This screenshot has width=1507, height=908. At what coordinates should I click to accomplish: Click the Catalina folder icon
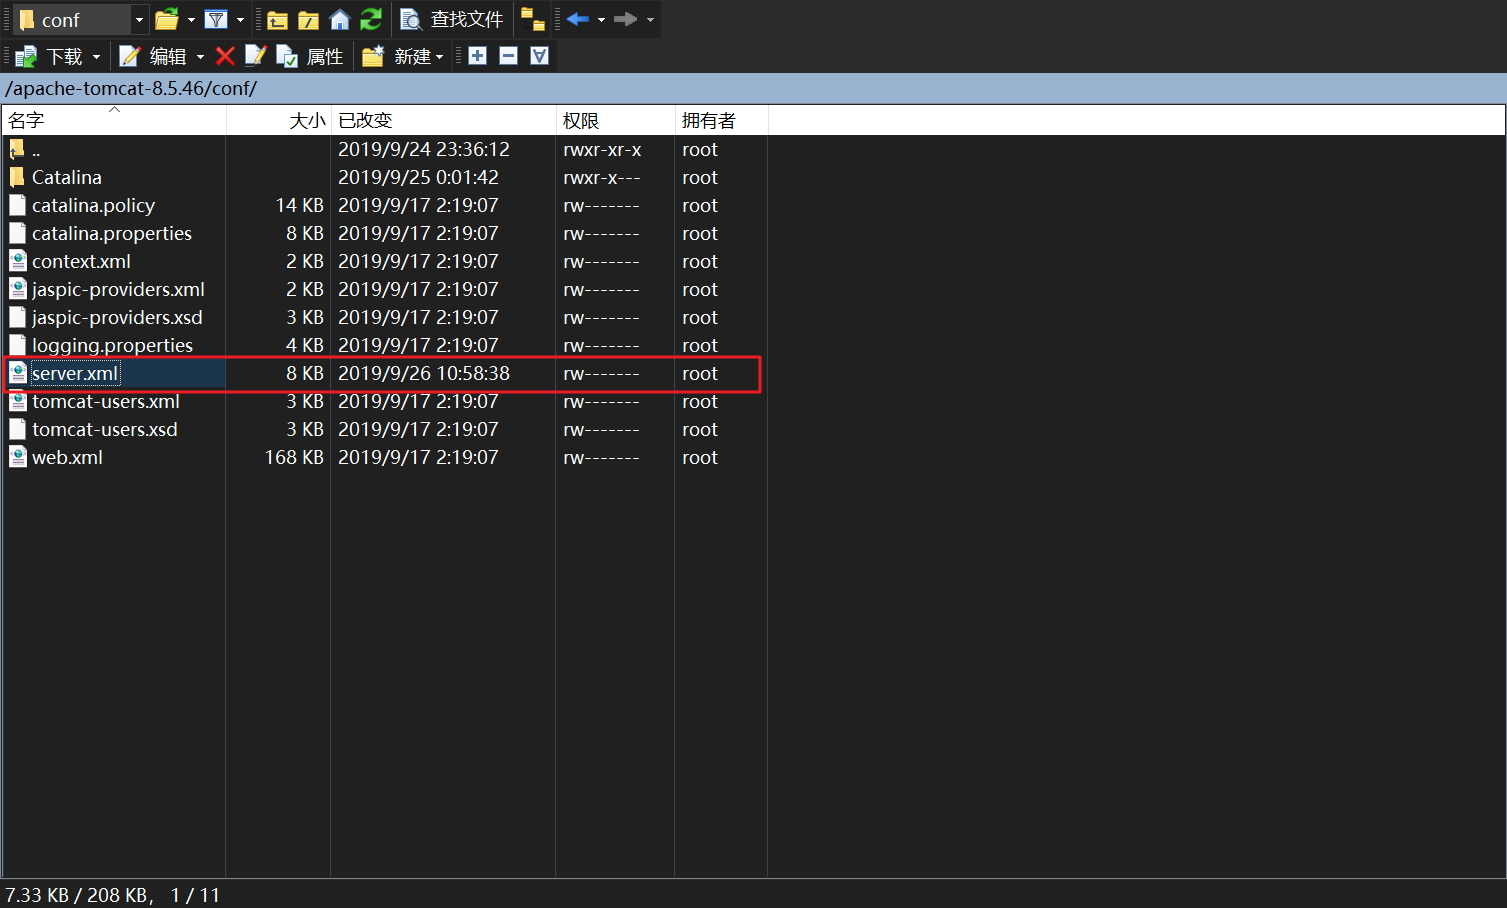[x=17, y=177]
